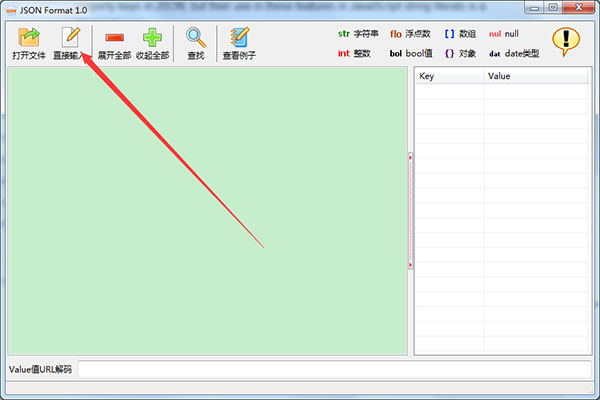Open a file with 打开文件
Viewport: 600px width, 400px height.
(29, 44)
